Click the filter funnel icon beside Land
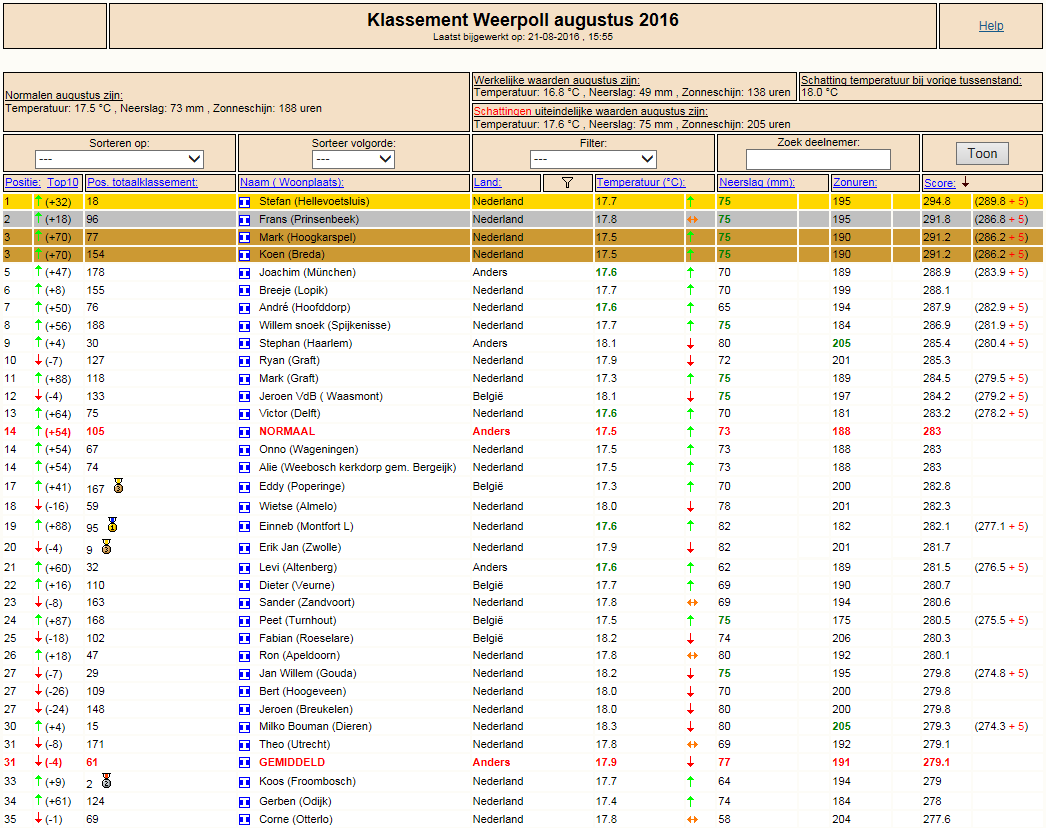1046x828 pixels. (x=567, y=183)
